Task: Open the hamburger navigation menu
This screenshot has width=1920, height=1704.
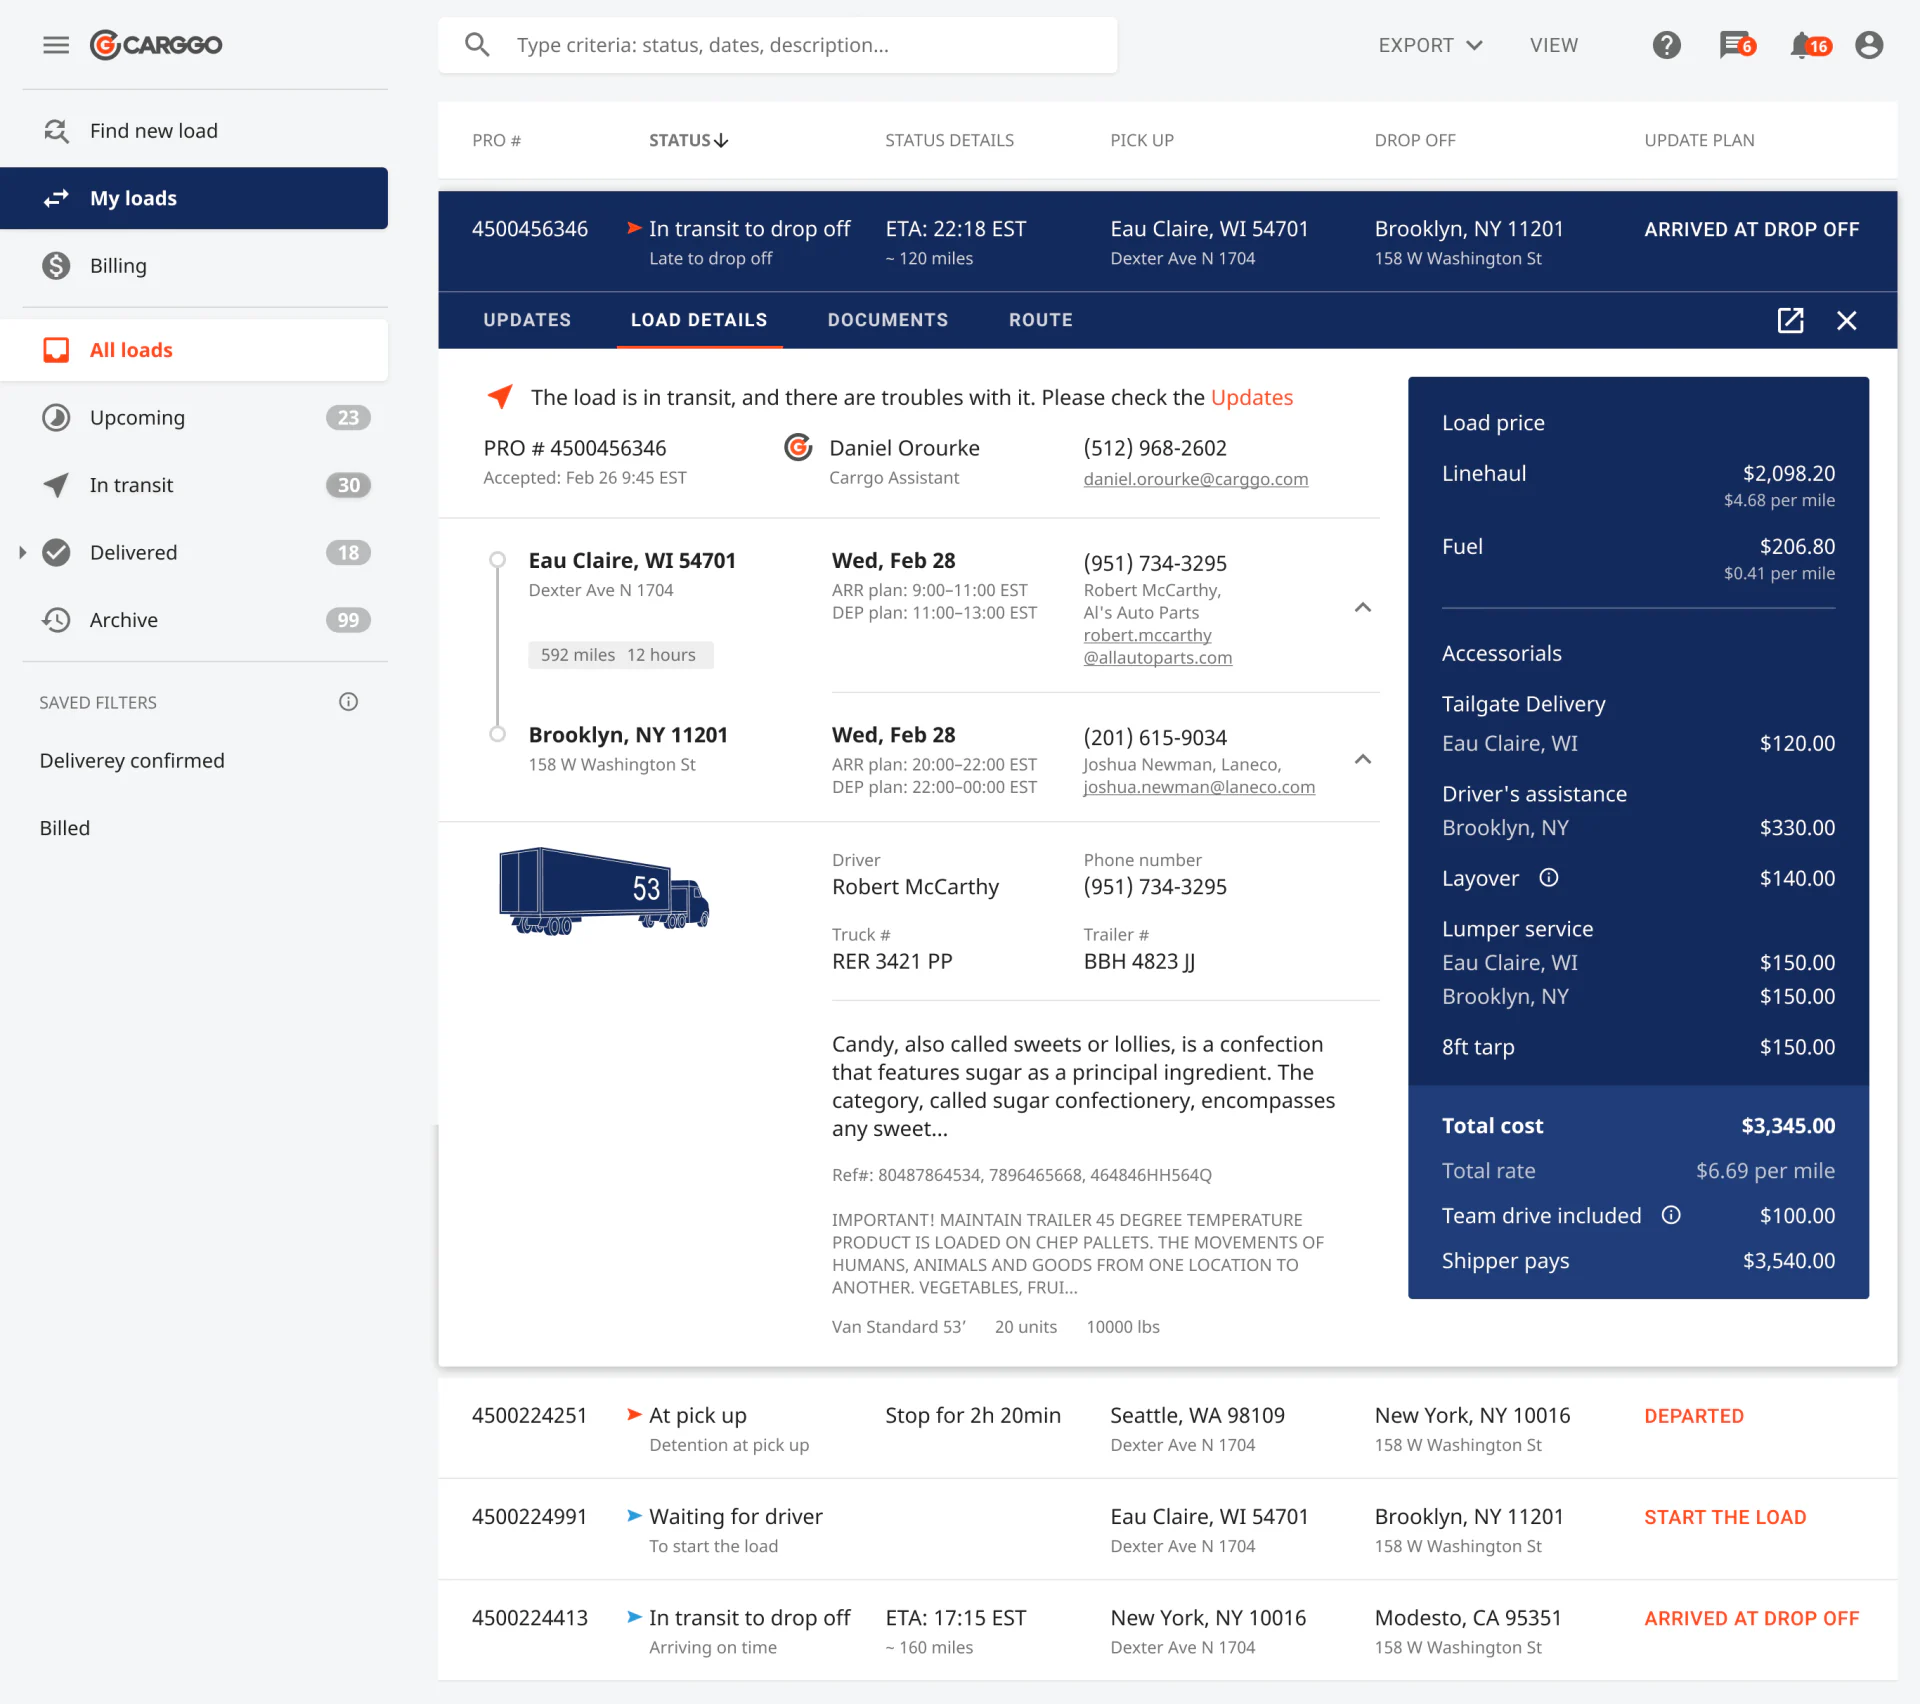Action: [56, 45]
